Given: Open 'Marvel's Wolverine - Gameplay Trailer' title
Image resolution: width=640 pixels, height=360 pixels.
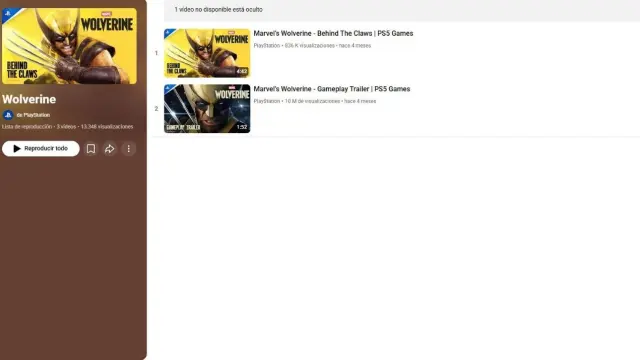Looking at the screenshot, I should coord(331,89).
